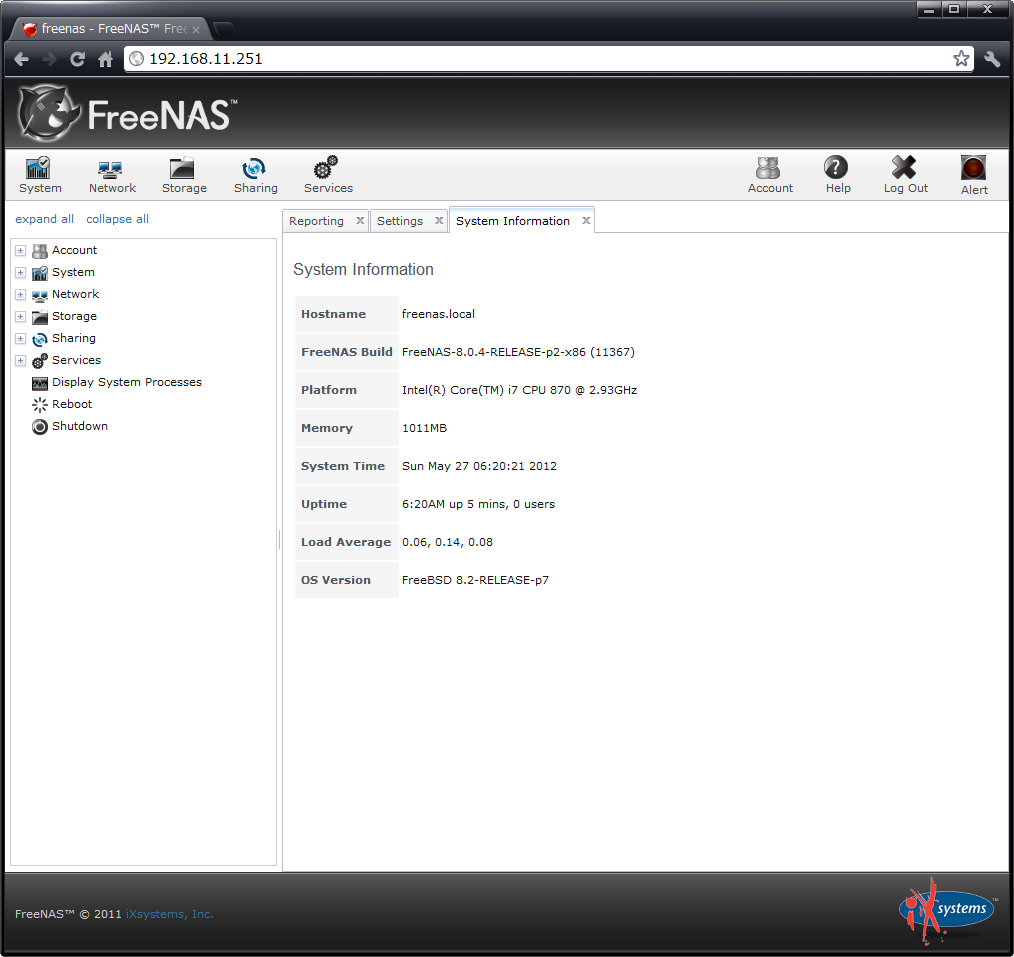Click the Load Average value
The image size is (1014, 957).
[x=448, y=543]
